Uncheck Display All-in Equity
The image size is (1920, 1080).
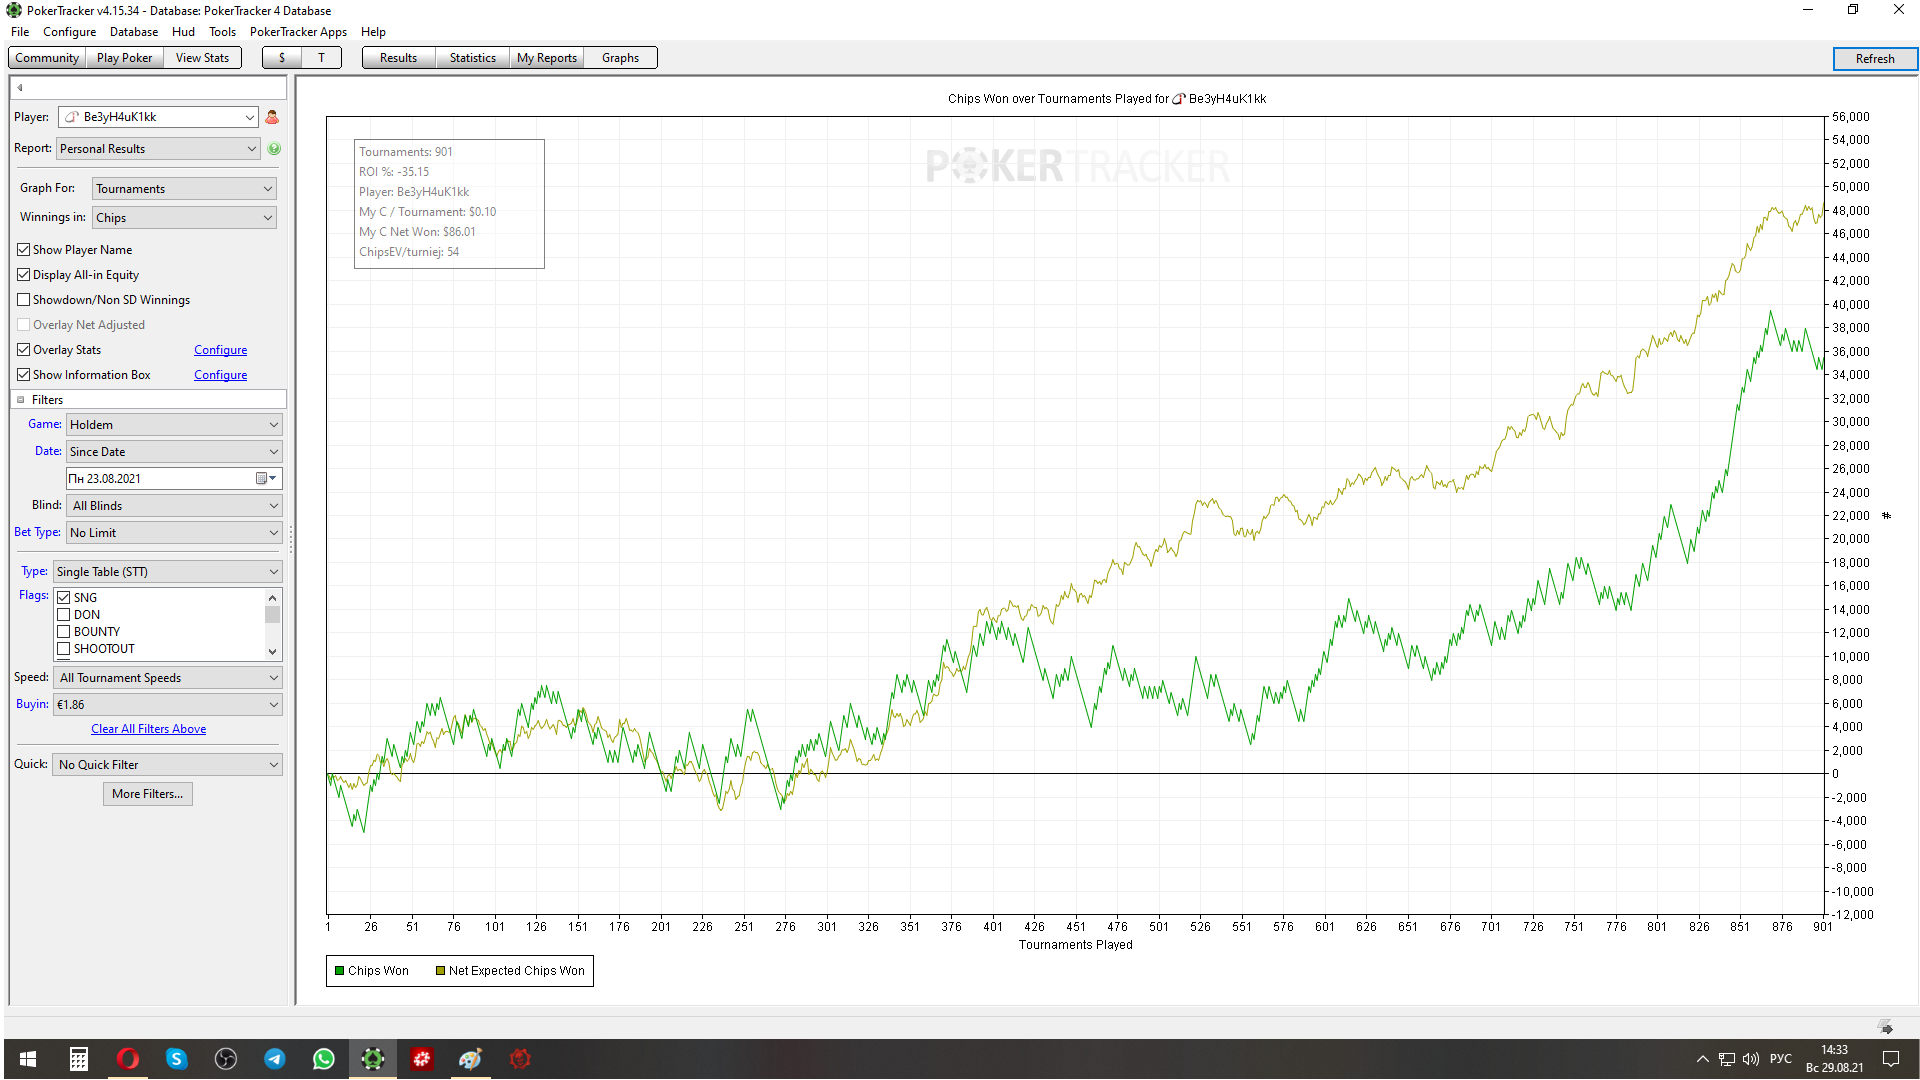click(24, 275)
